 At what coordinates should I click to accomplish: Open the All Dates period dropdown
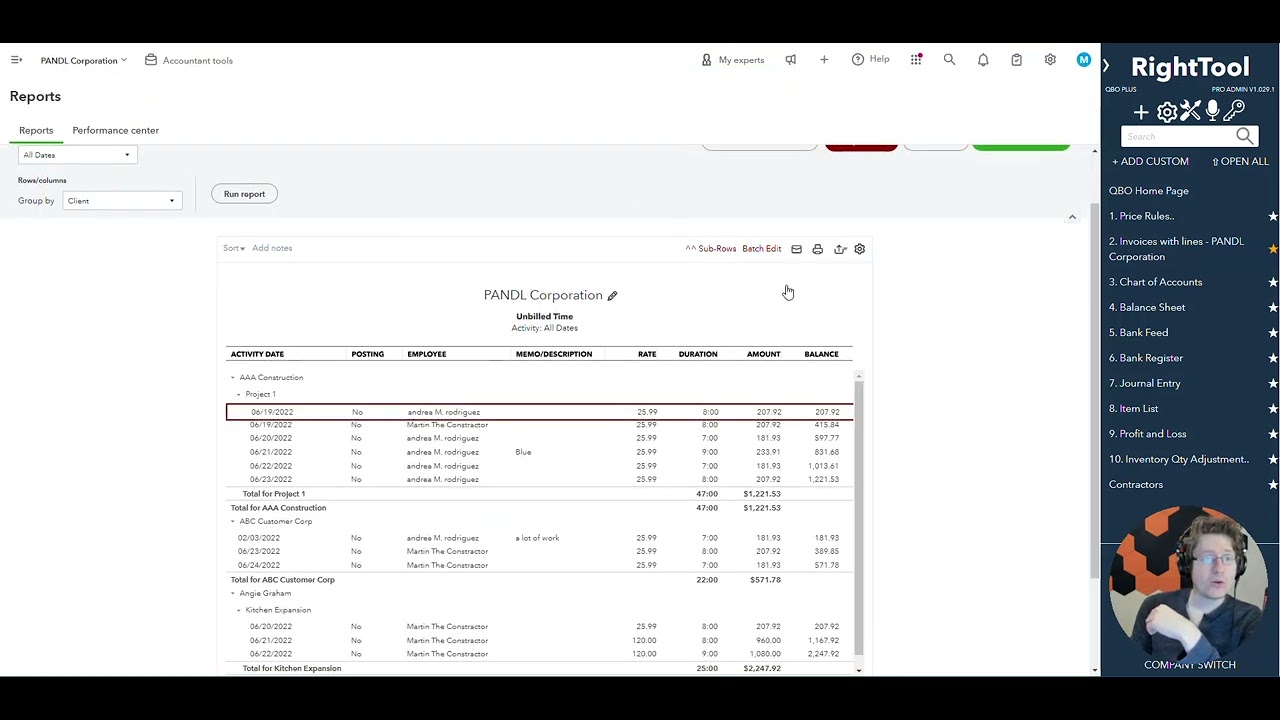coord(76,155)
